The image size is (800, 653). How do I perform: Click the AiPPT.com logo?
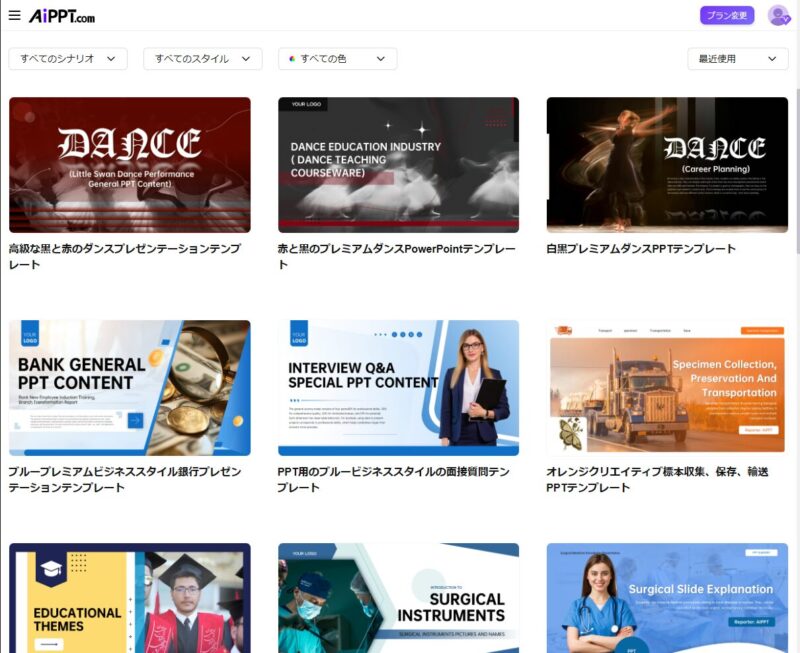[x=62, y=16]
